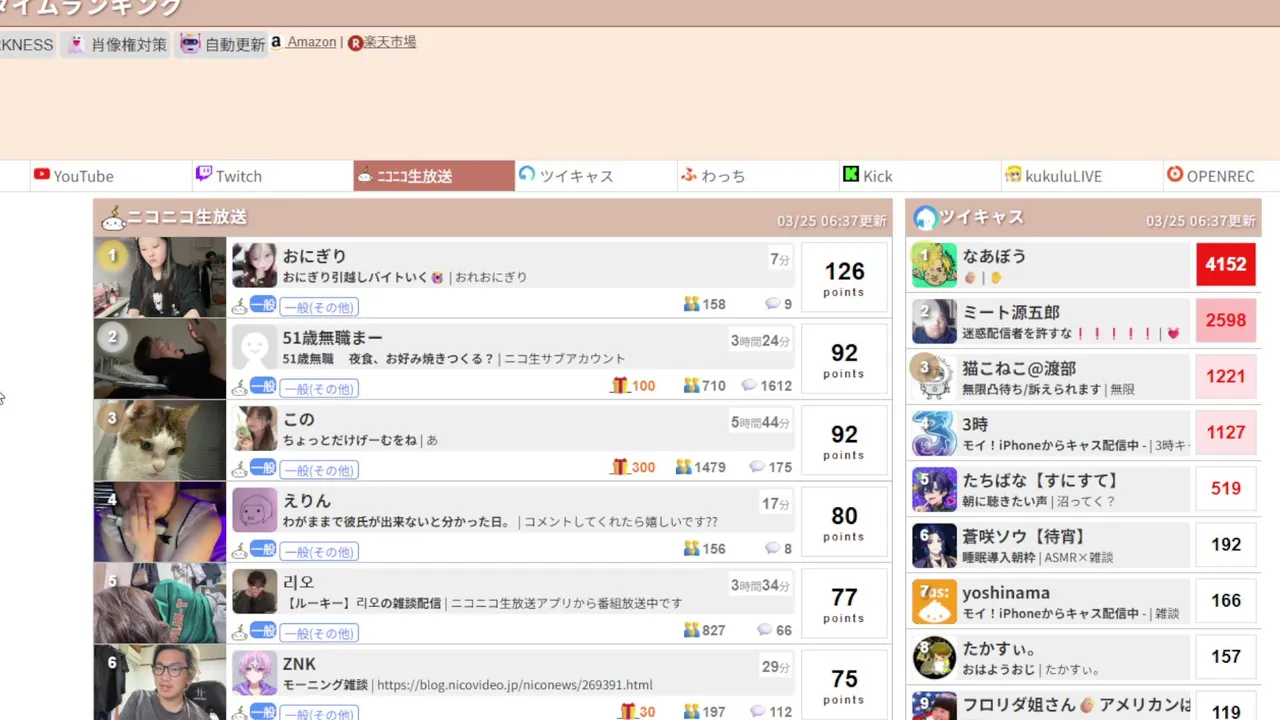Viewport: 1280px width, 720px height.
Task: Click the 2598 score box
Action: [x=1226, y=321]
